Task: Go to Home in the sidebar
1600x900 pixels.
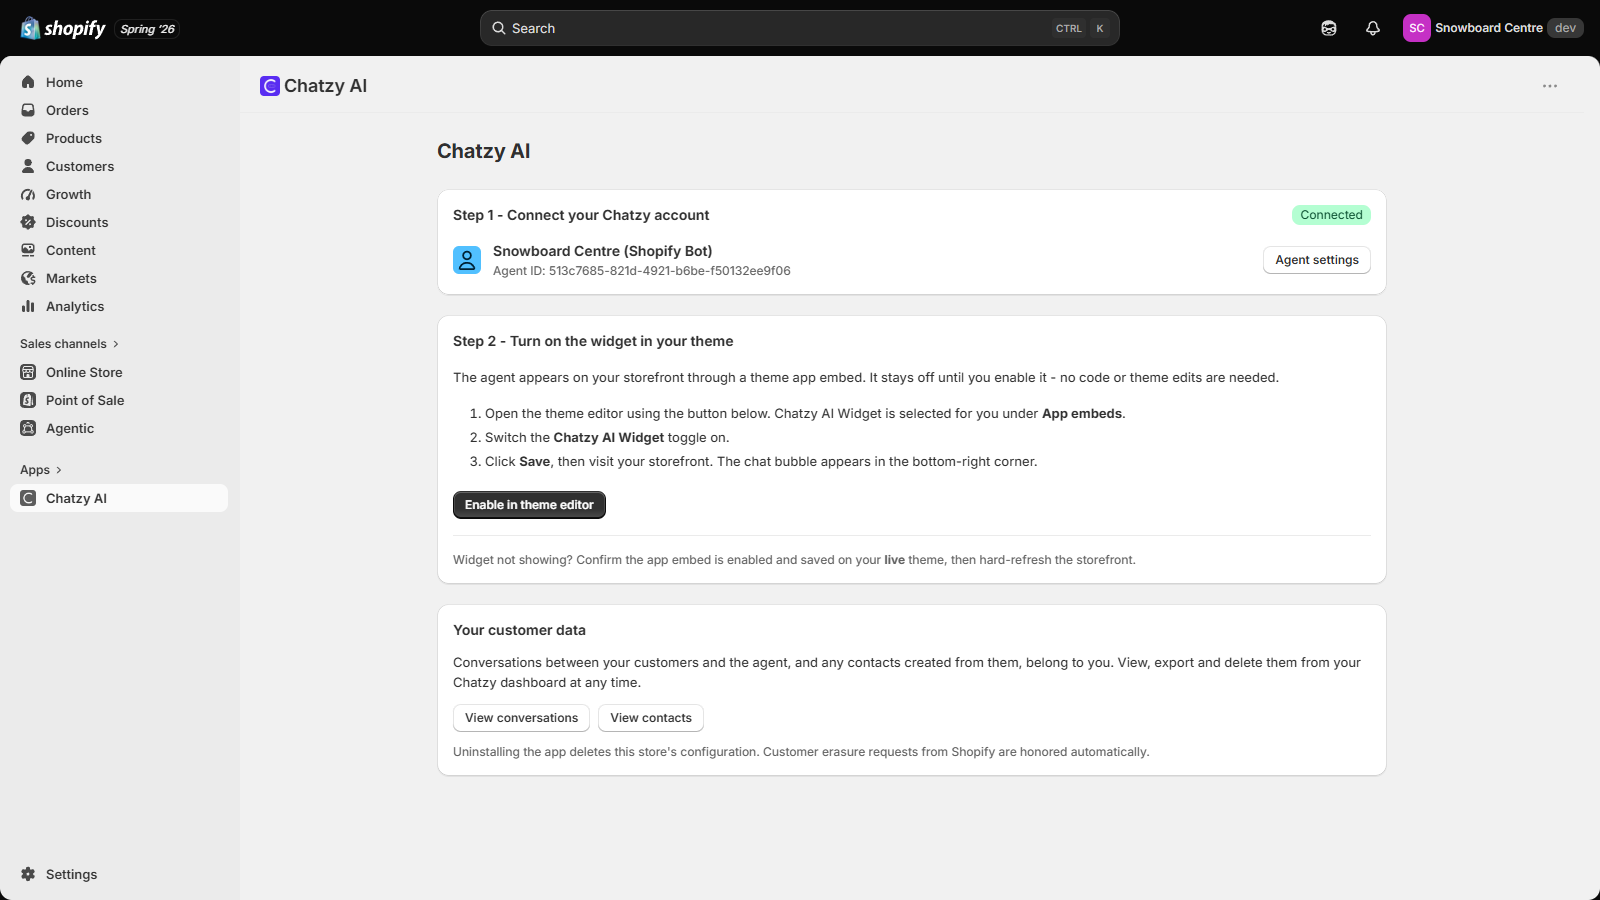Action: tap(119, 82)
